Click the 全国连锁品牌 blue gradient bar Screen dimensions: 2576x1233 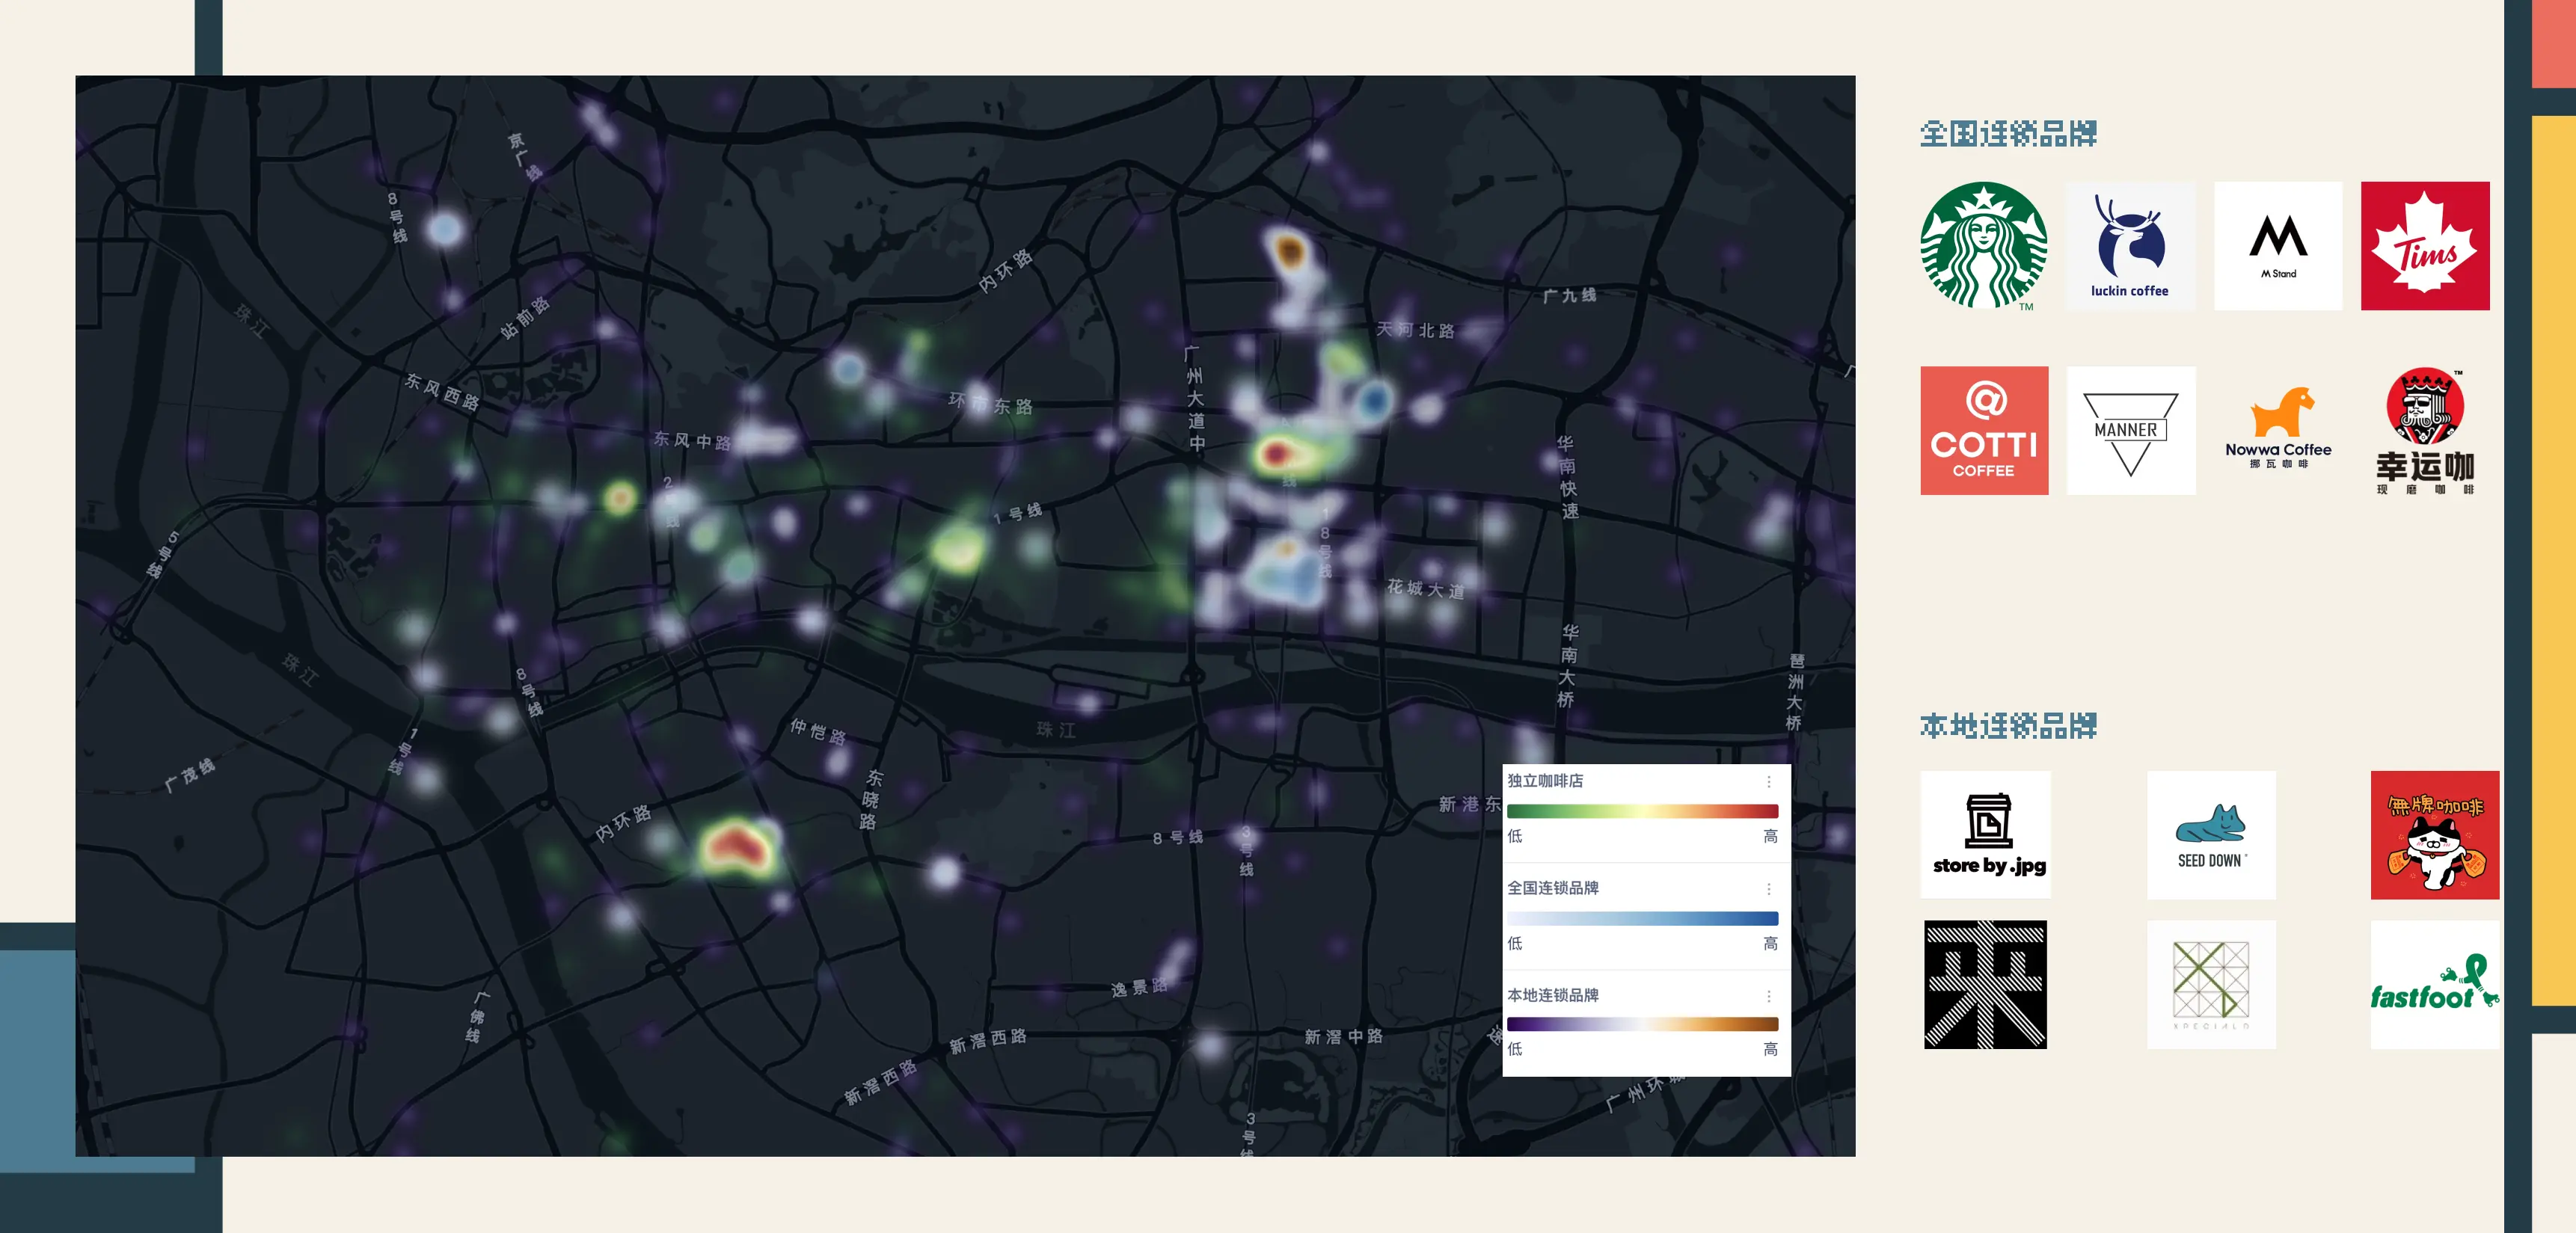click(1641, 918)
